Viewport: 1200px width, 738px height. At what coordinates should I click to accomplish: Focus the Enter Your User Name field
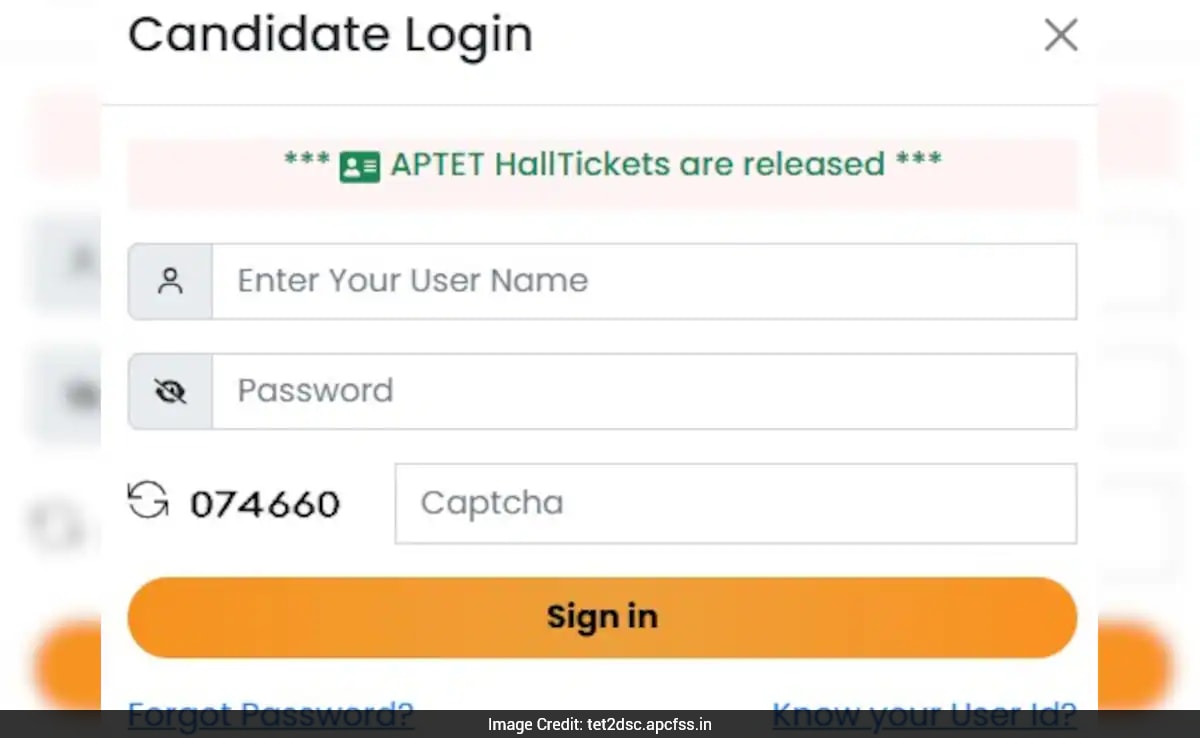tap(643, 281)
